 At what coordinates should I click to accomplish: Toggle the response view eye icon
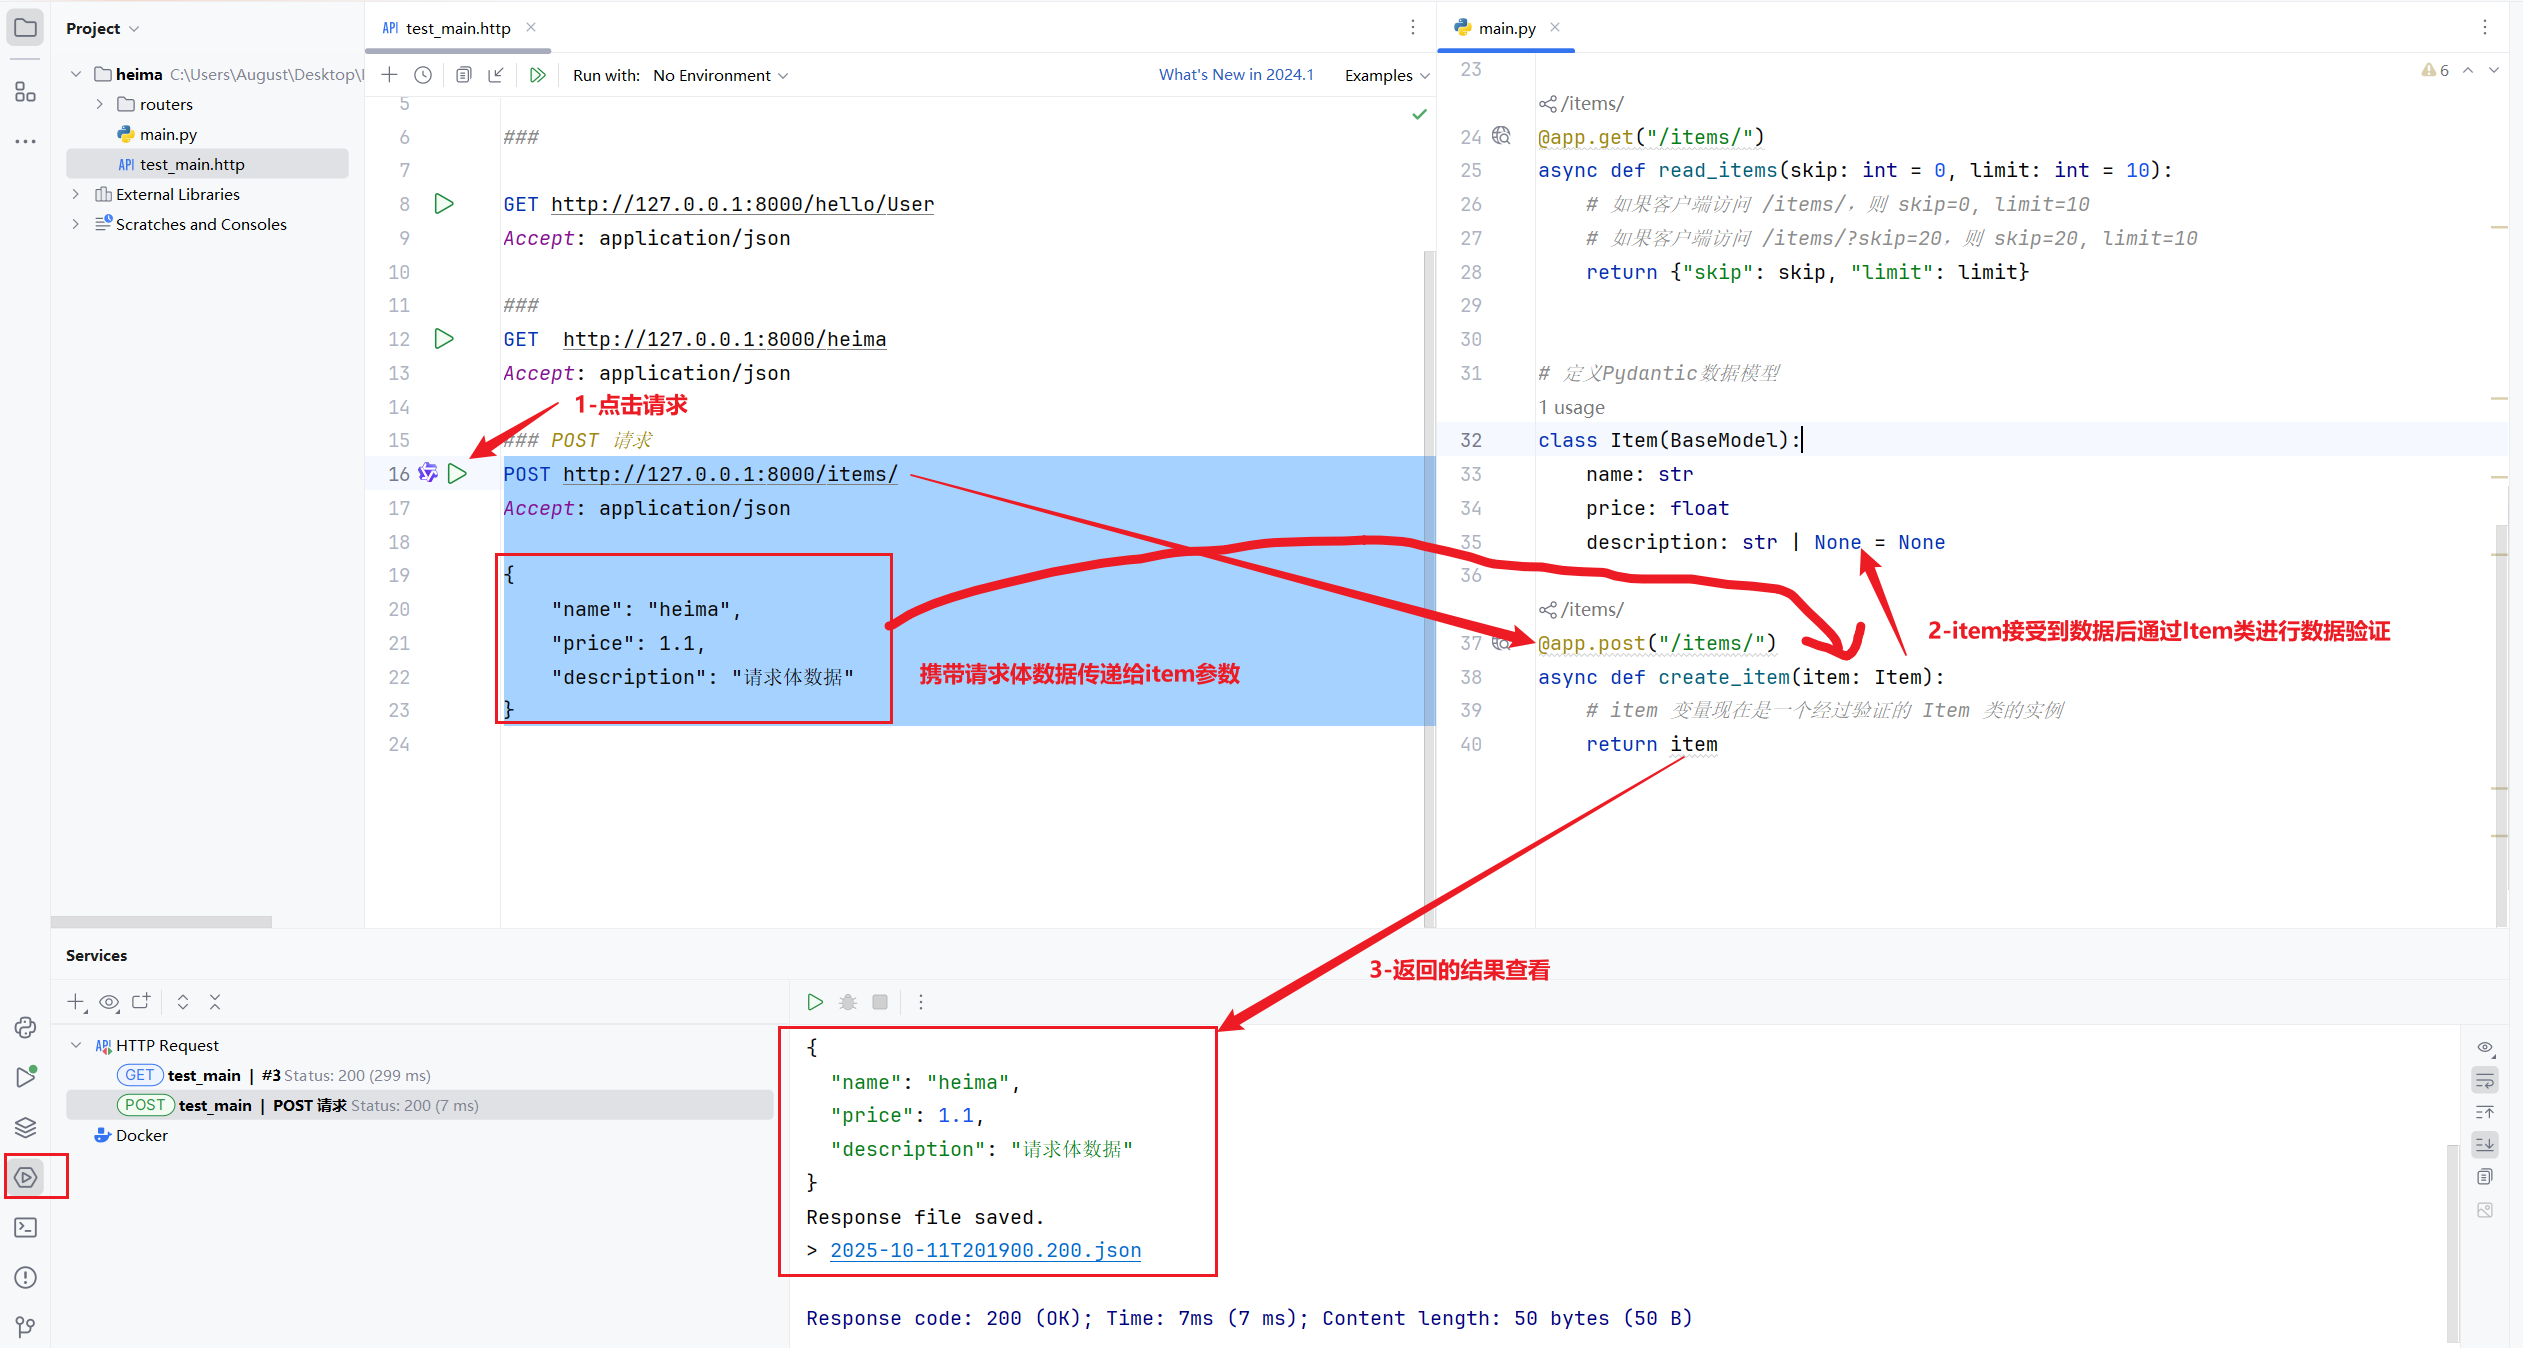coord(2485,1047)
